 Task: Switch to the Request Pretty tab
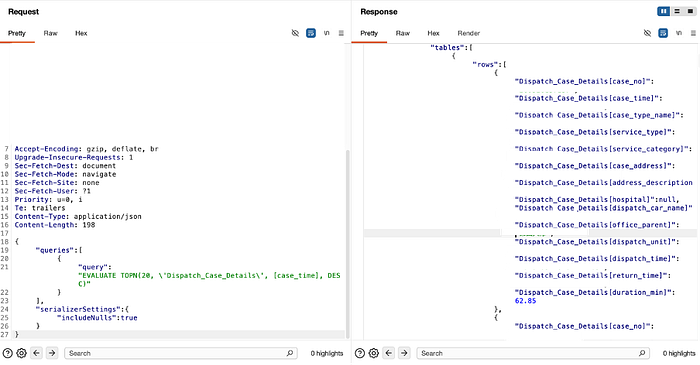click(x=17, y=33)
